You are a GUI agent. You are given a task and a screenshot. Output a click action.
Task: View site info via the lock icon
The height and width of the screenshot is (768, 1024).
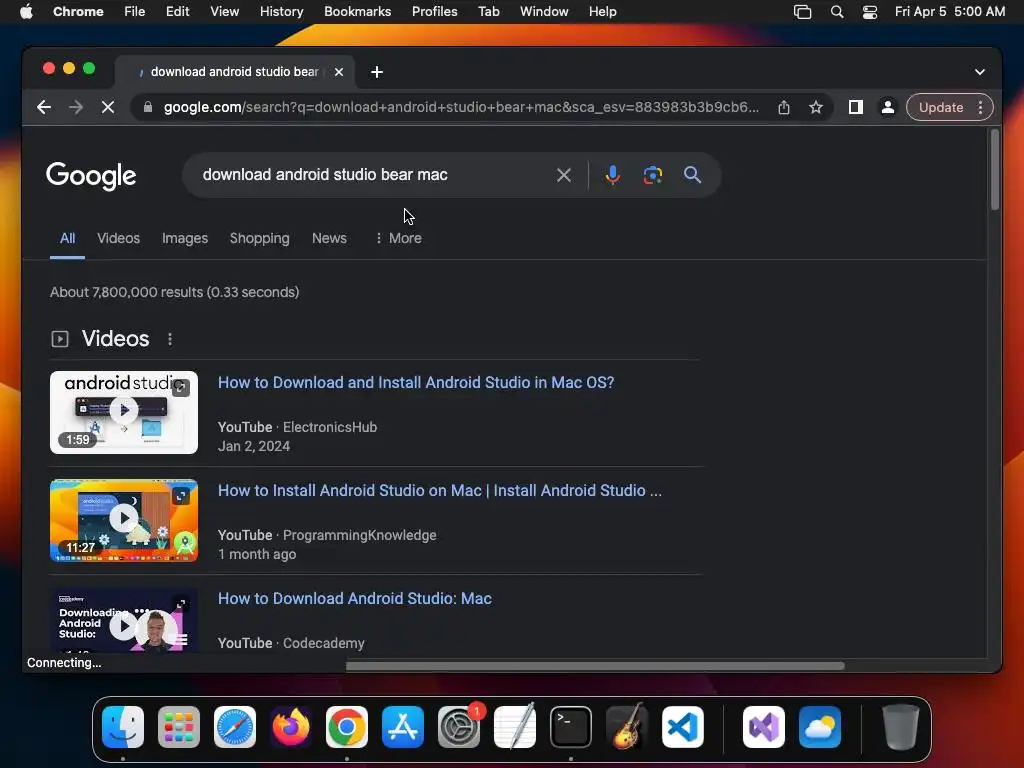pyautogui.click(x=148, y=107)
